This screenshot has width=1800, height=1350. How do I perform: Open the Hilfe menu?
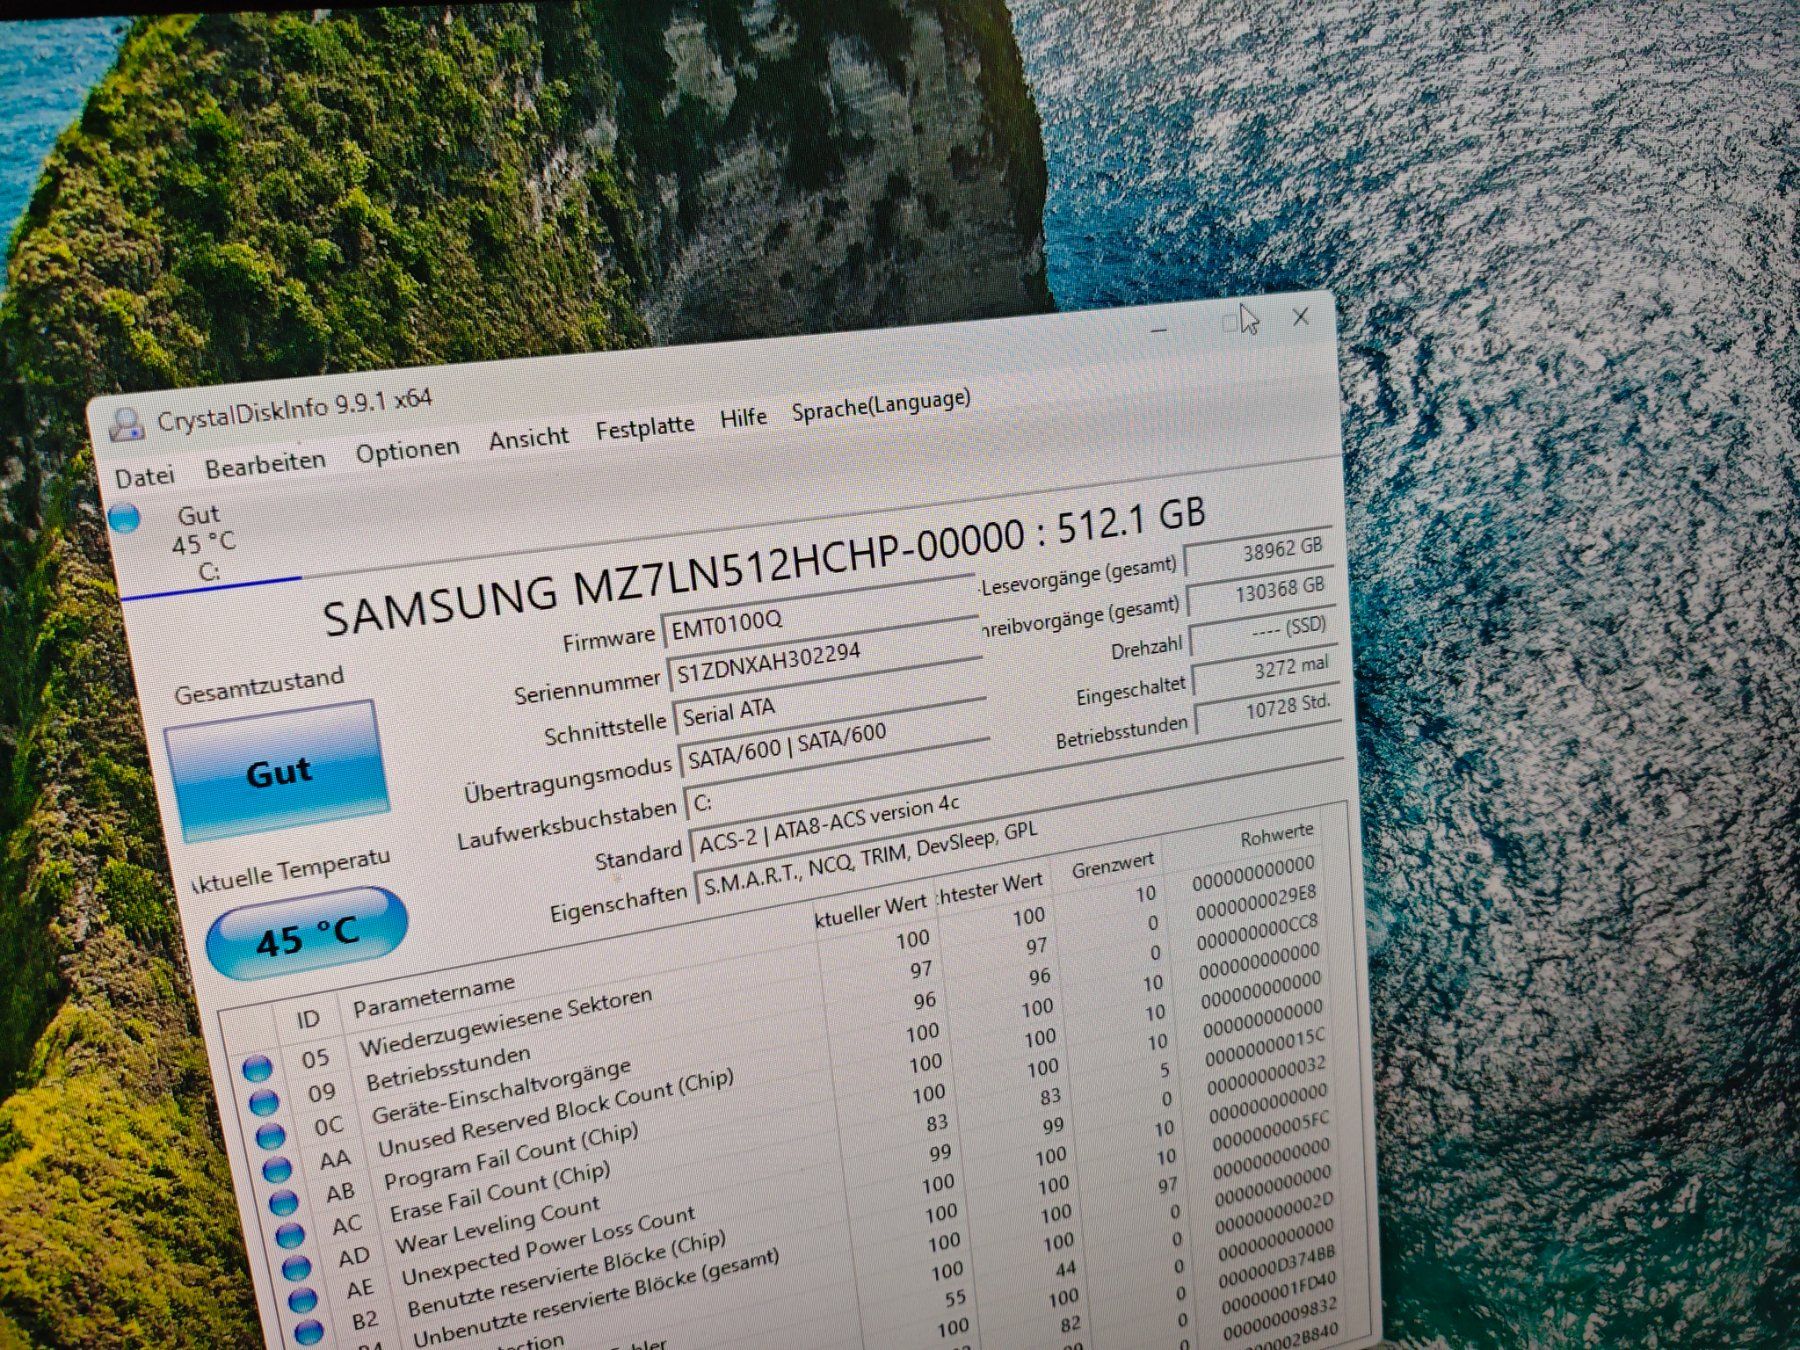click(x=743, y=417)
